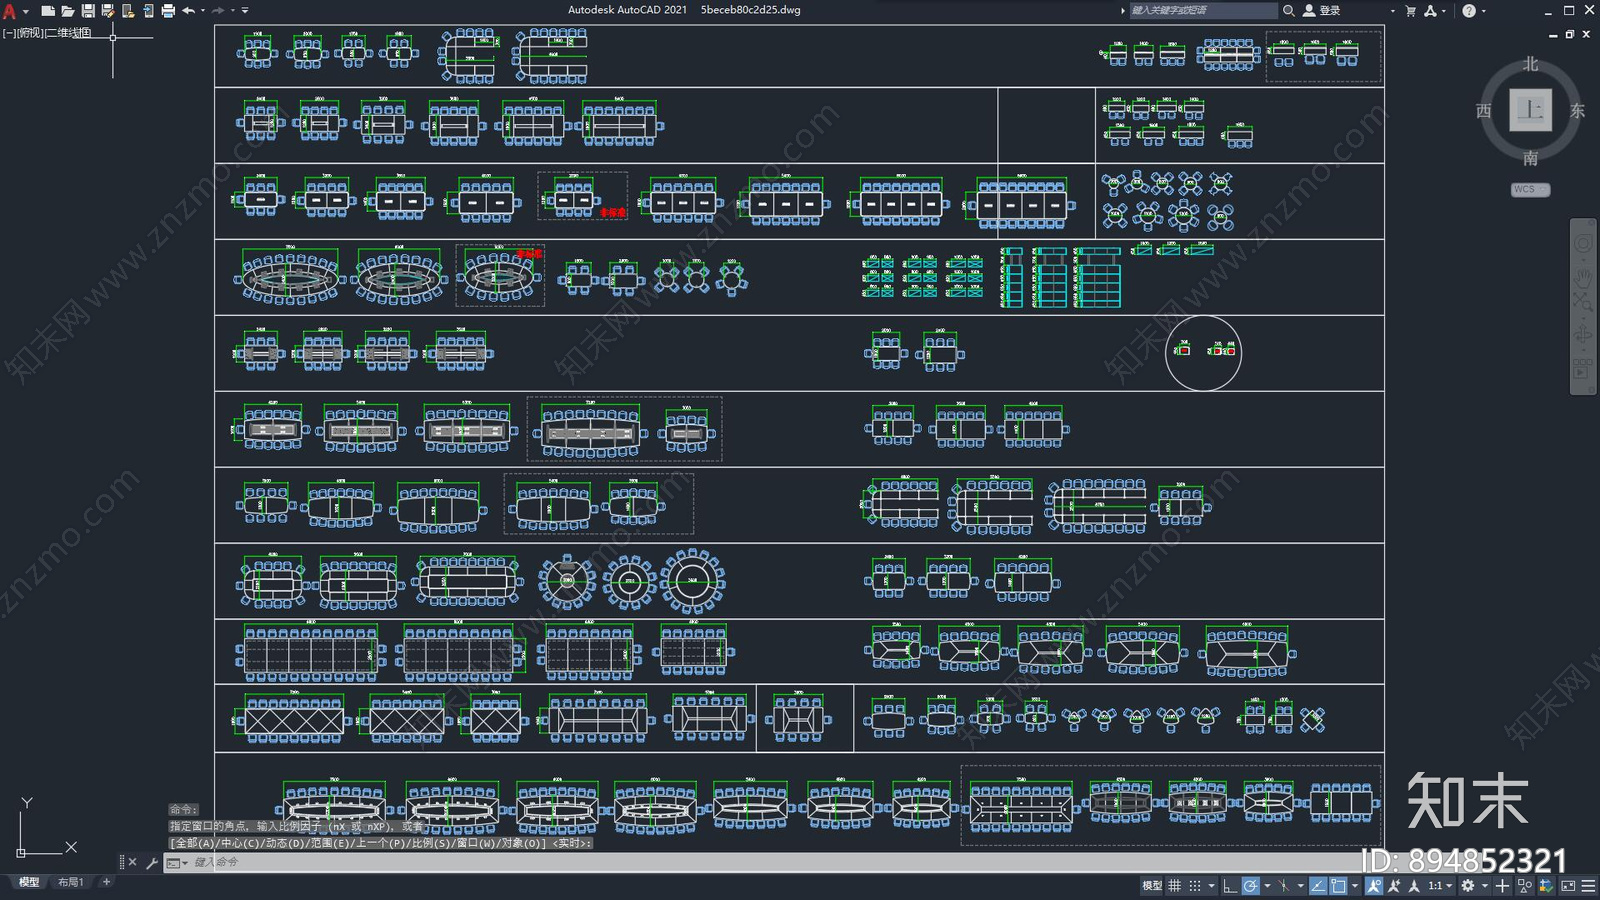Image resolution: width=1600 pixels, height=900 pixels.
Task: Toggle the grid display in status bar
Action: tap(1175, 886)
